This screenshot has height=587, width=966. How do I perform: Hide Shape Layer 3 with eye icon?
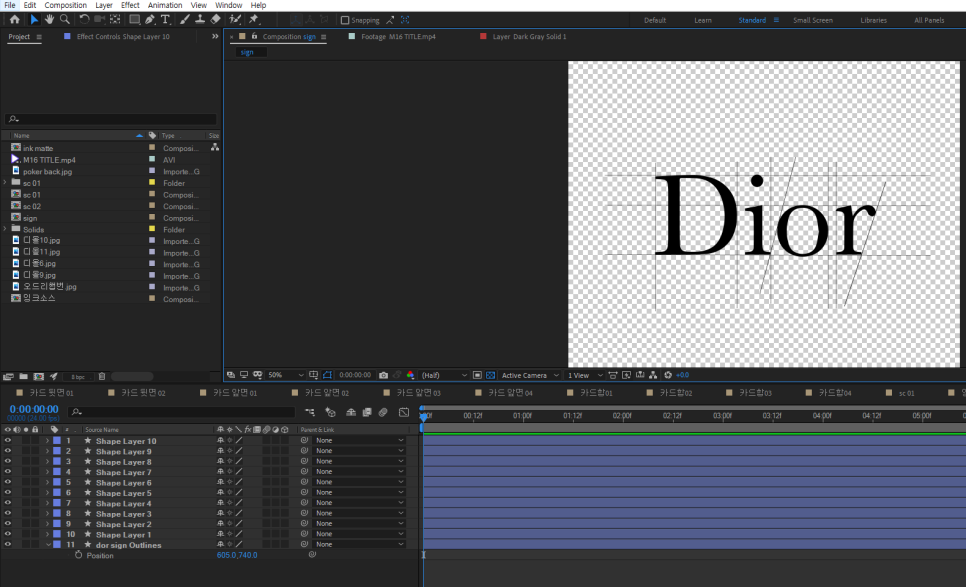coord(7,514)
